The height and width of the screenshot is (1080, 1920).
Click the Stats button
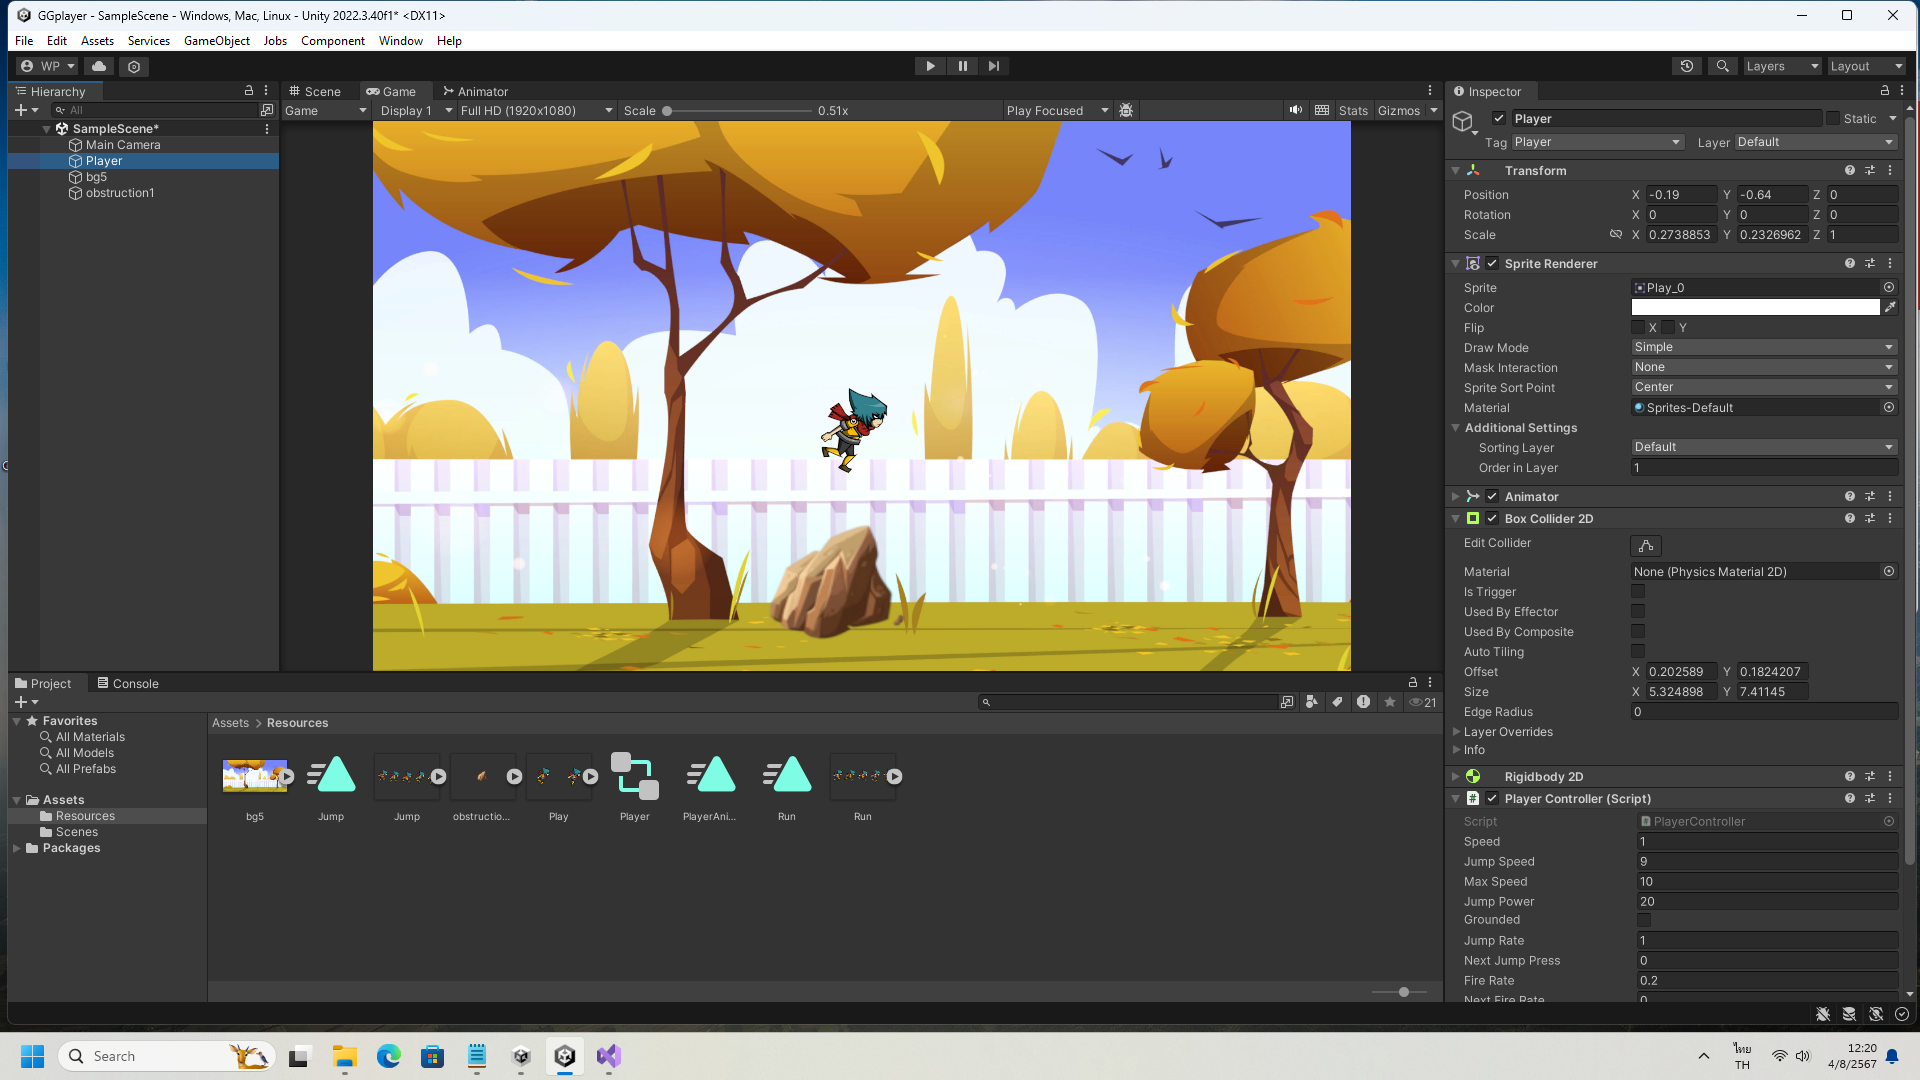click(1352, 111)
